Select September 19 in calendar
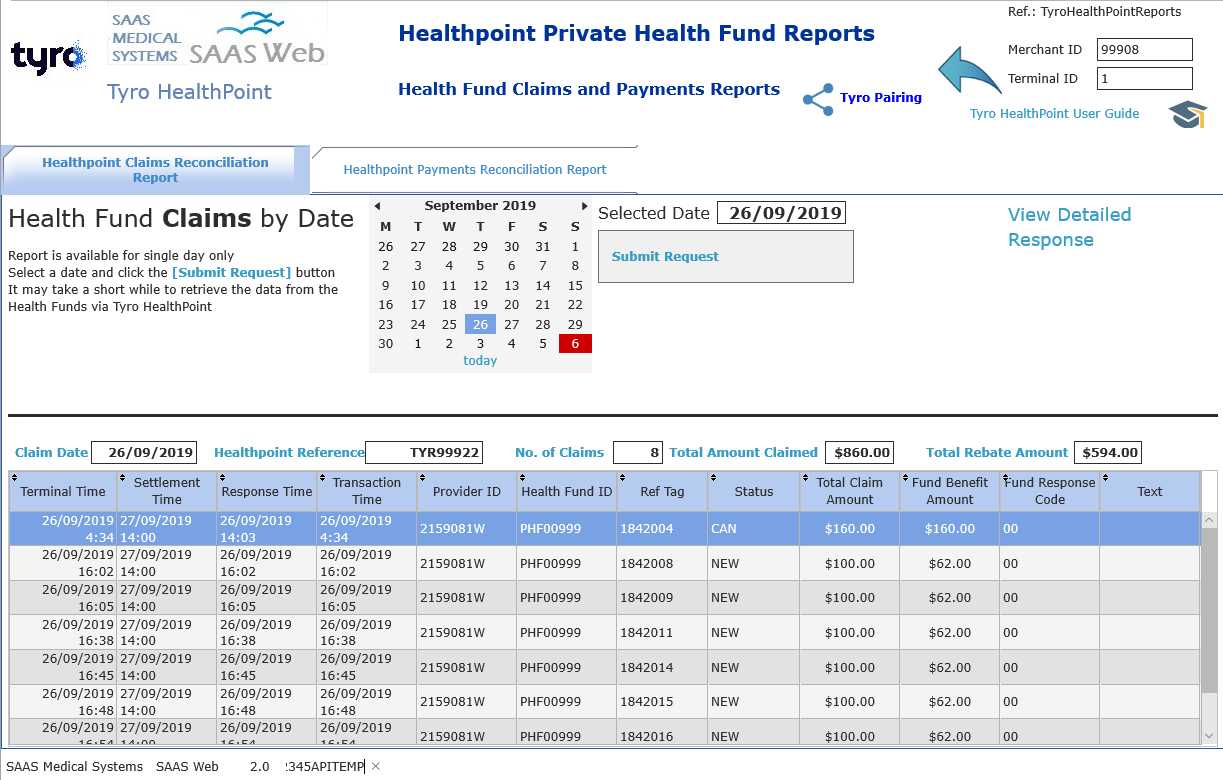 (x=480, y=305)
